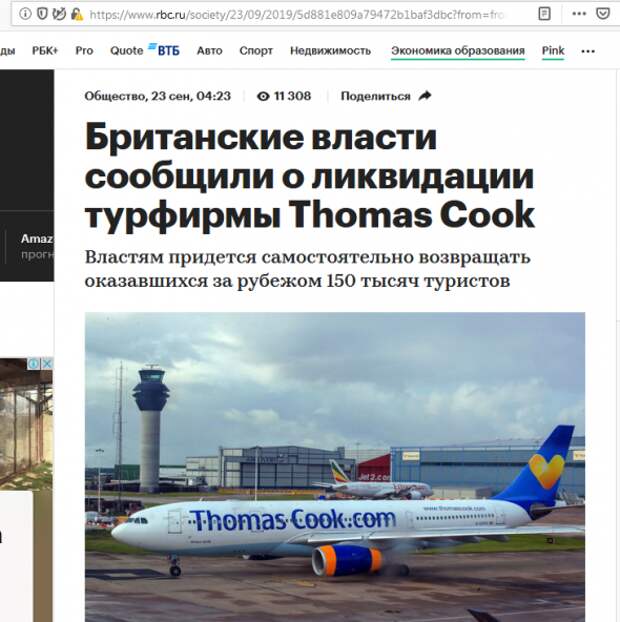Open Недвижимость section
Screen dimensions: 620x622
pos(330,51)
